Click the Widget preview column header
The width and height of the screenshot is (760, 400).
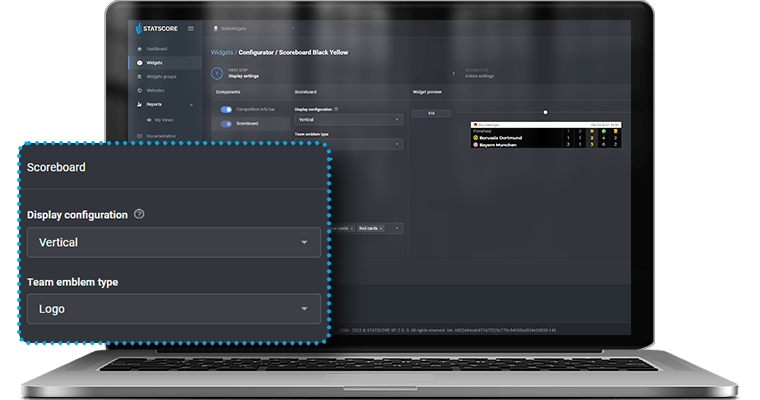[x=427, y=92]
